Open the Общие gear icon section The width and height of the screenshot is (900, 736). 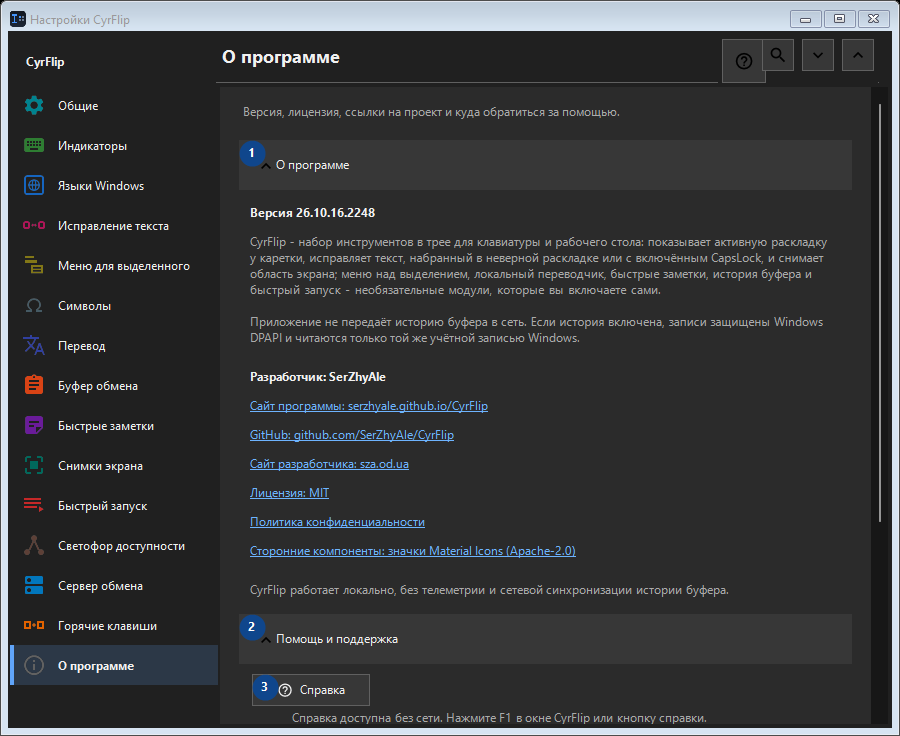click(x=34, y=106)
